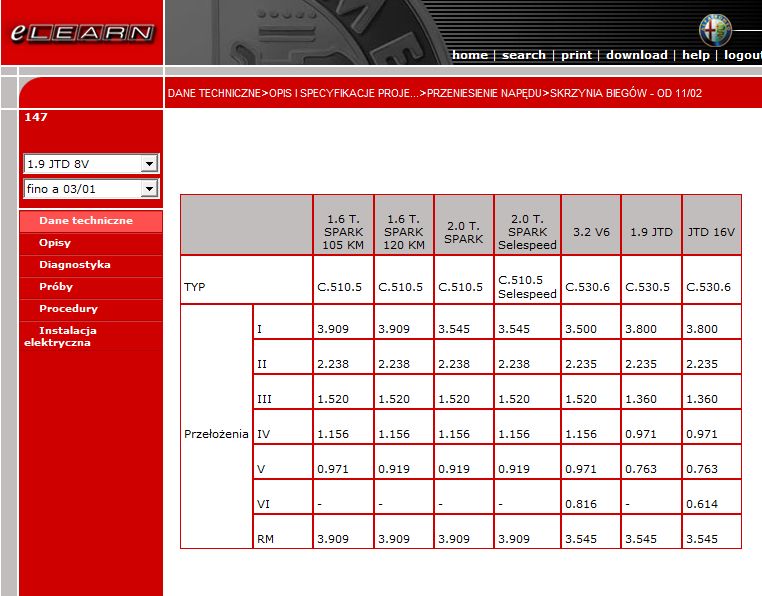Viewport: 762px width, 596px height.
Task: Select Instalacja elektryczna menu item
Action: coord(91,336)
